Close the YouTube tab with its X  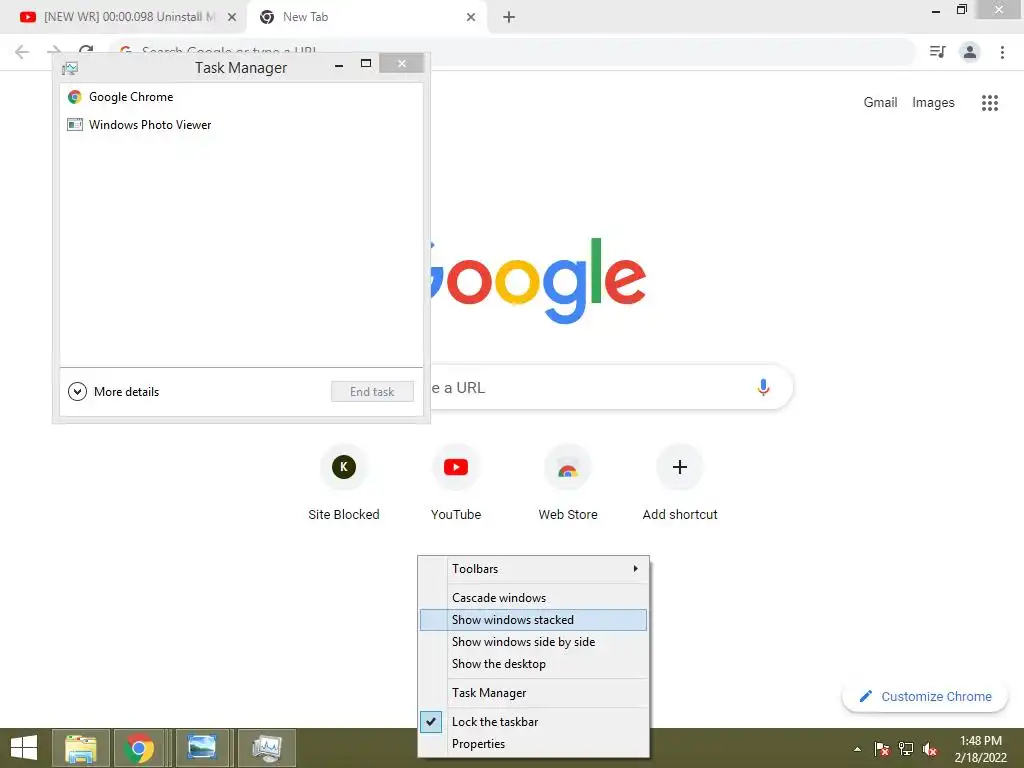(232, 17)
